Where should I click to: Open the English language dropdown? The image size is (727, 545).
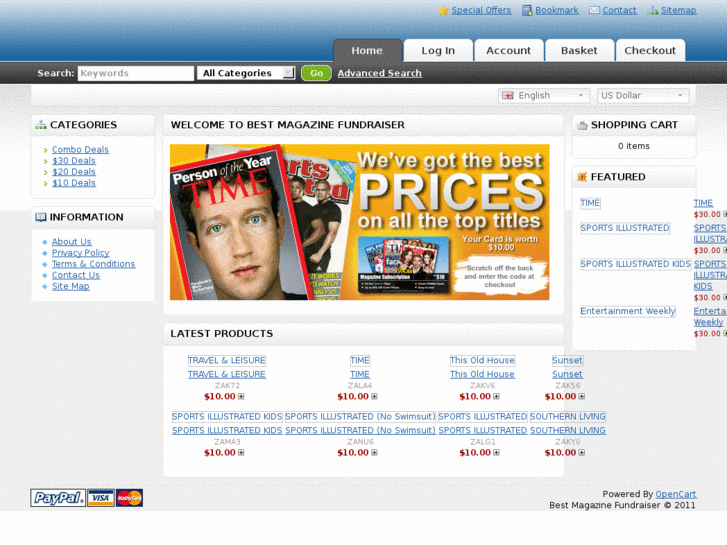[543, 96]
